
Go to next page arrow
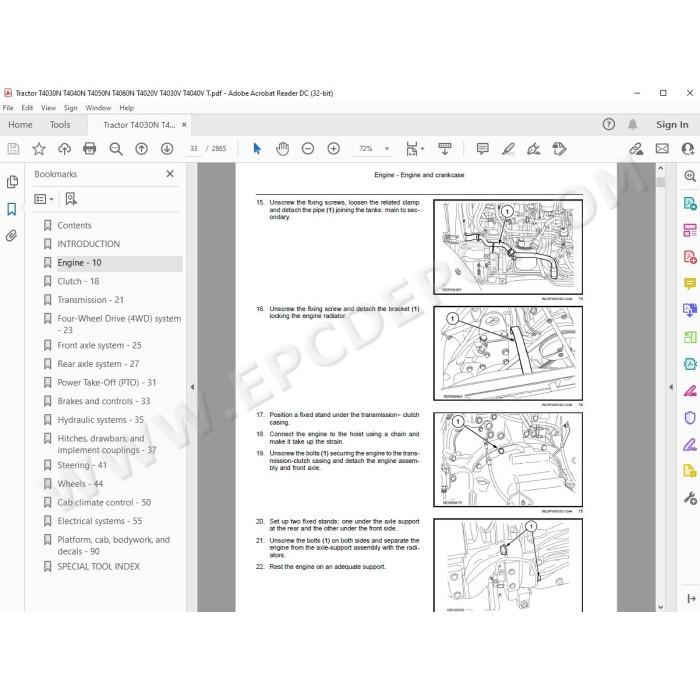pos(167,149)
